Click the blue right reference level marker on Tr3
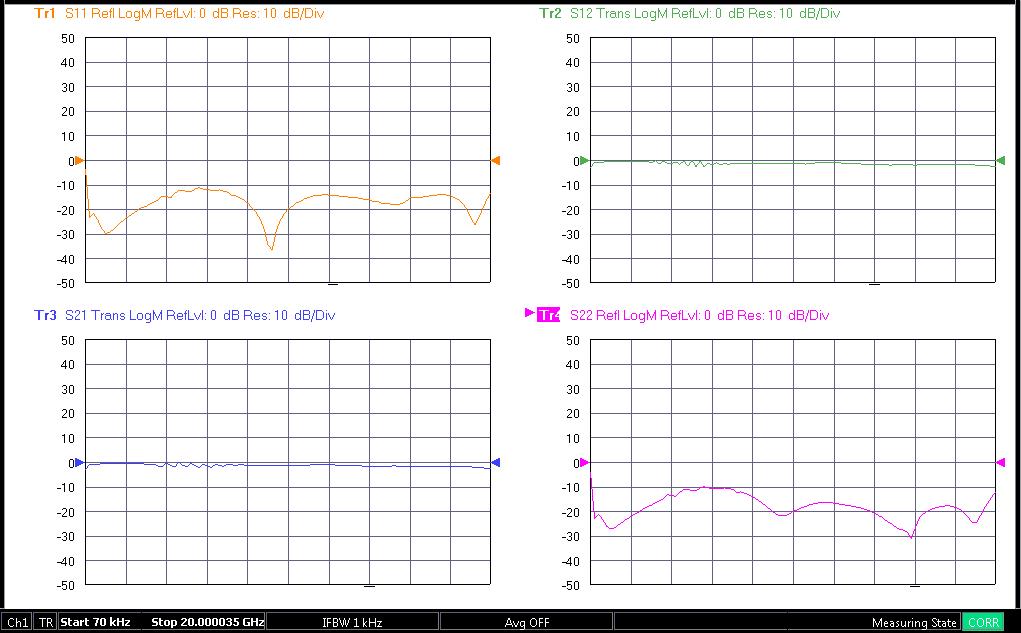Viewport: 1021px width, 633px height. 496,462
